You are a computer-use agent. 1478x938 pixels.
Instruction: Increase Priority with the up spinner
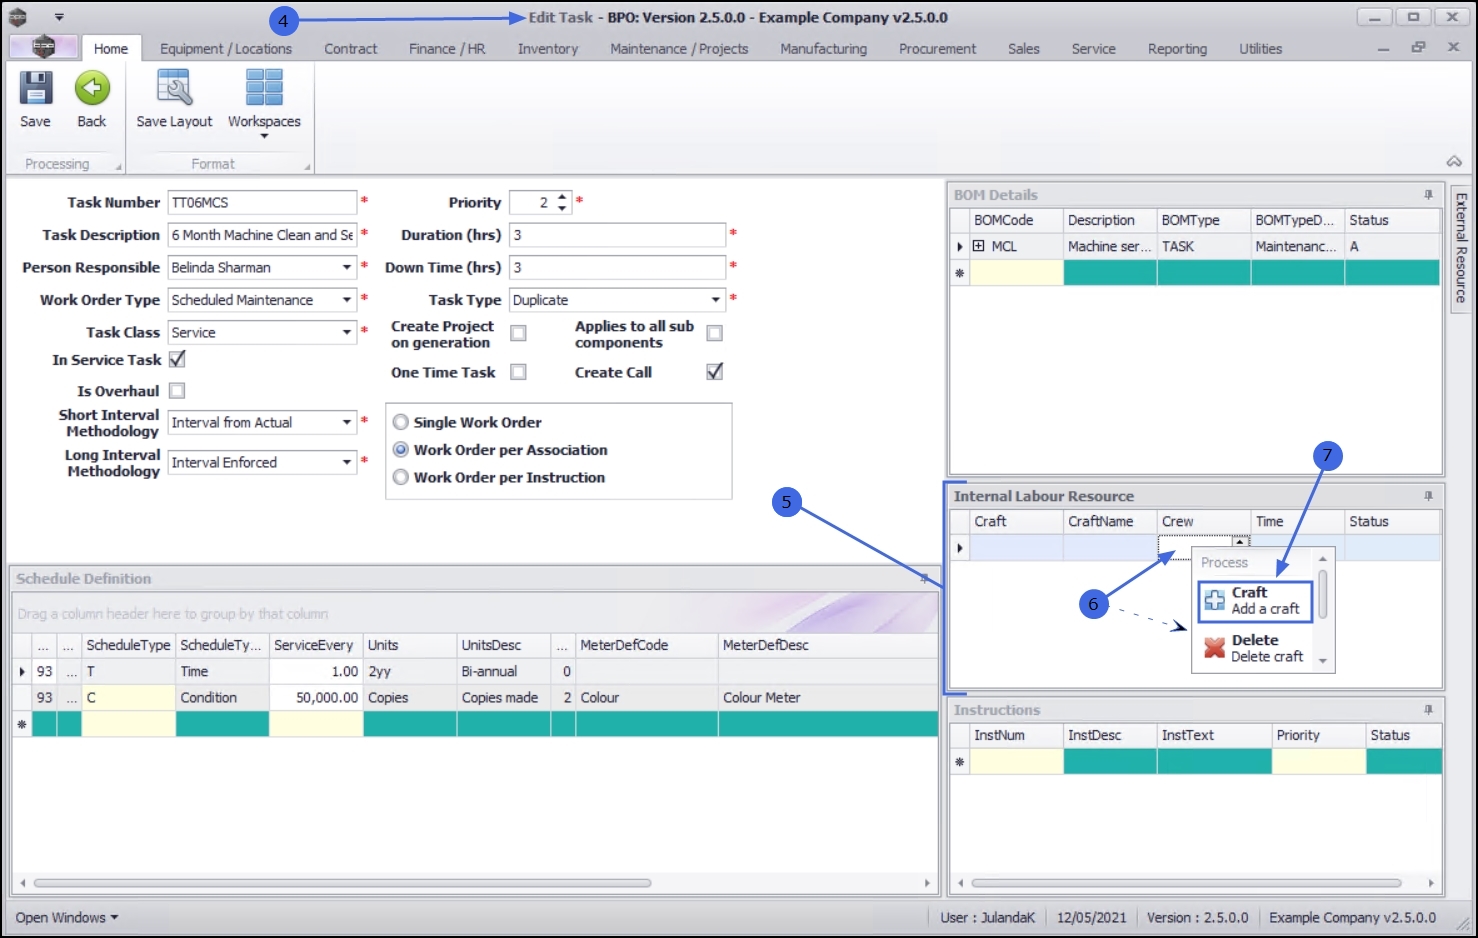562,197
